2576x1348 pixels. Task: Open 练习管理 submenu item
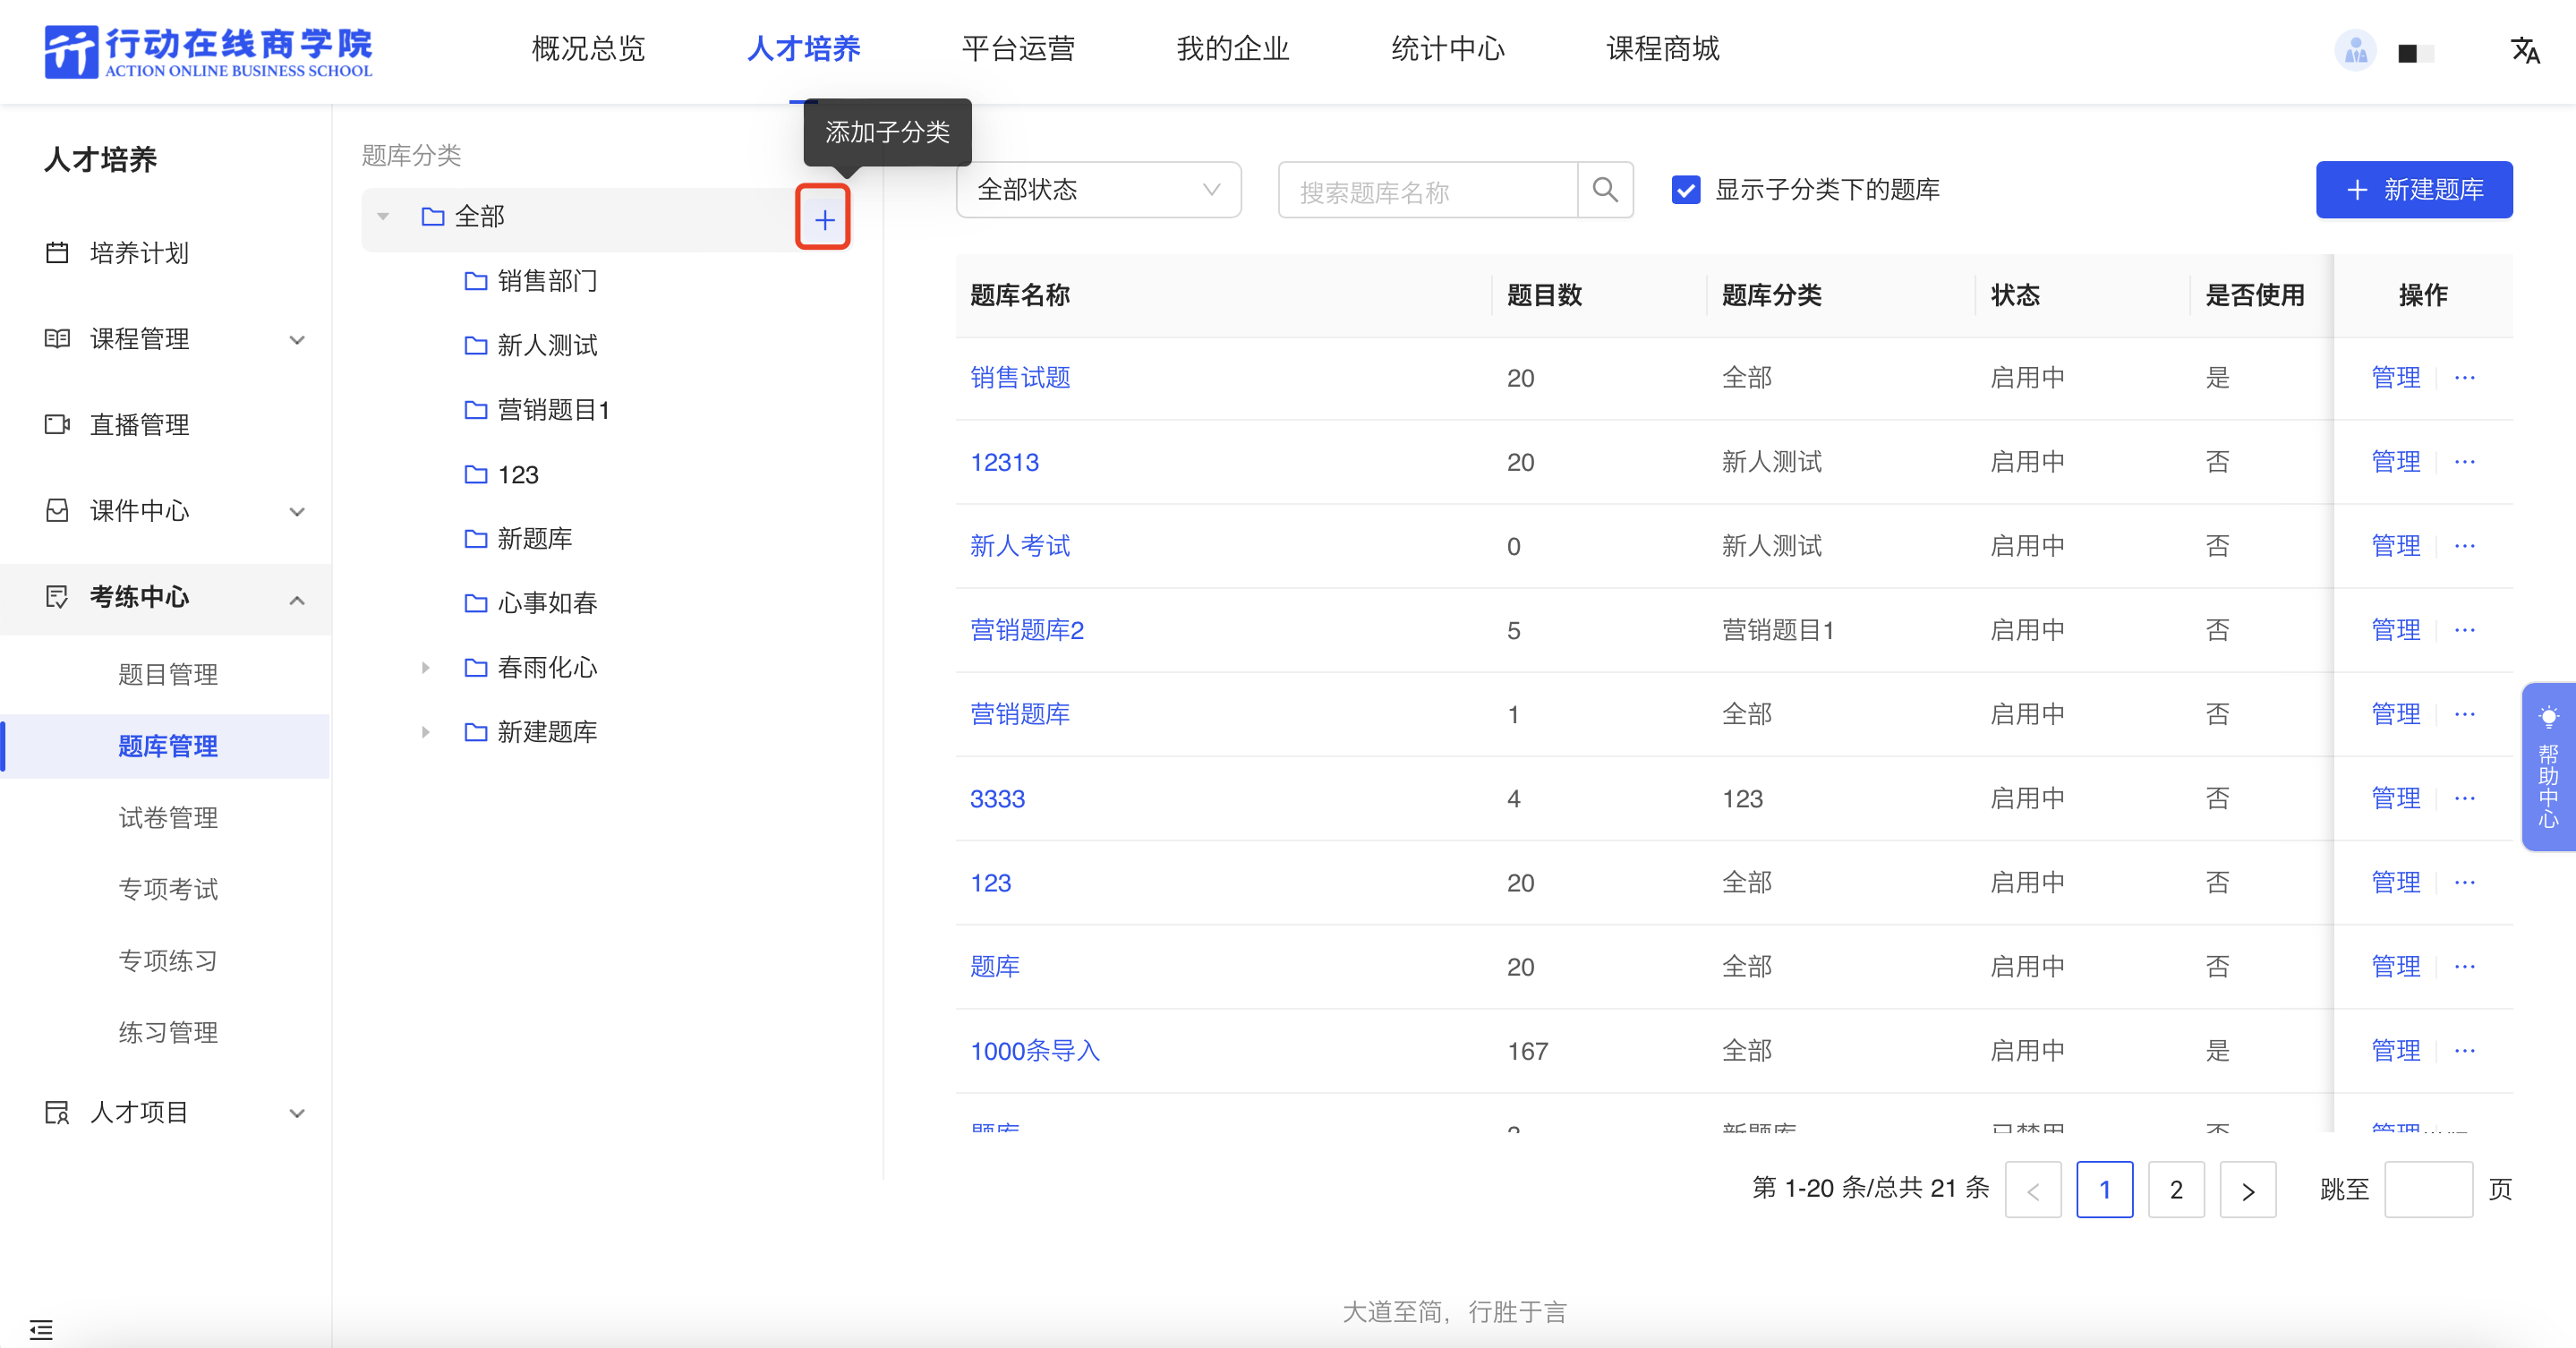coord(168,1033)
